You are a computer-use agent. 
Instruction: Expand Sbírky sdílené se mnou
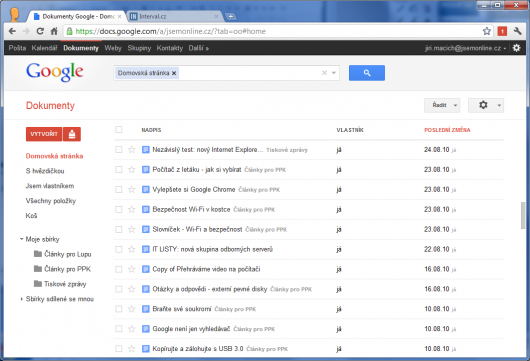coord(22,299)
